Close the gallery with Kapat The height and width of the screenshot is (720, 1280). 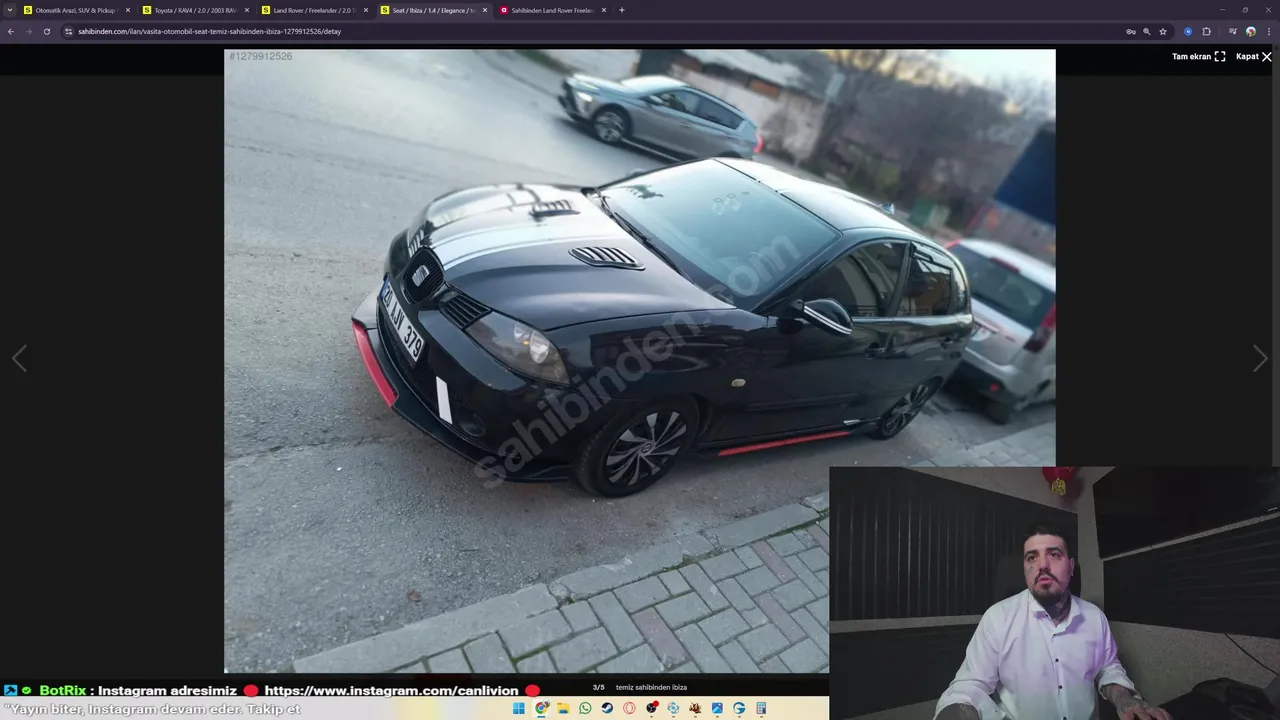pos(1254,57)
